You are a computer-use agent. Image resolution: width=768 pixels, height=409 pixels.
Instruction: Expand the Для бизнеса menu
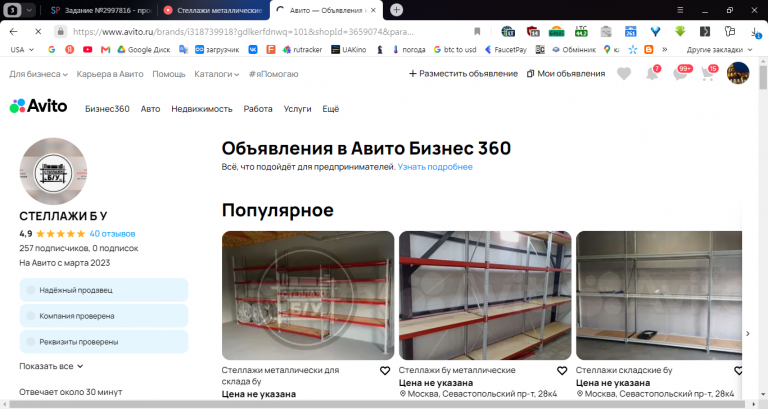pos(38,74)
